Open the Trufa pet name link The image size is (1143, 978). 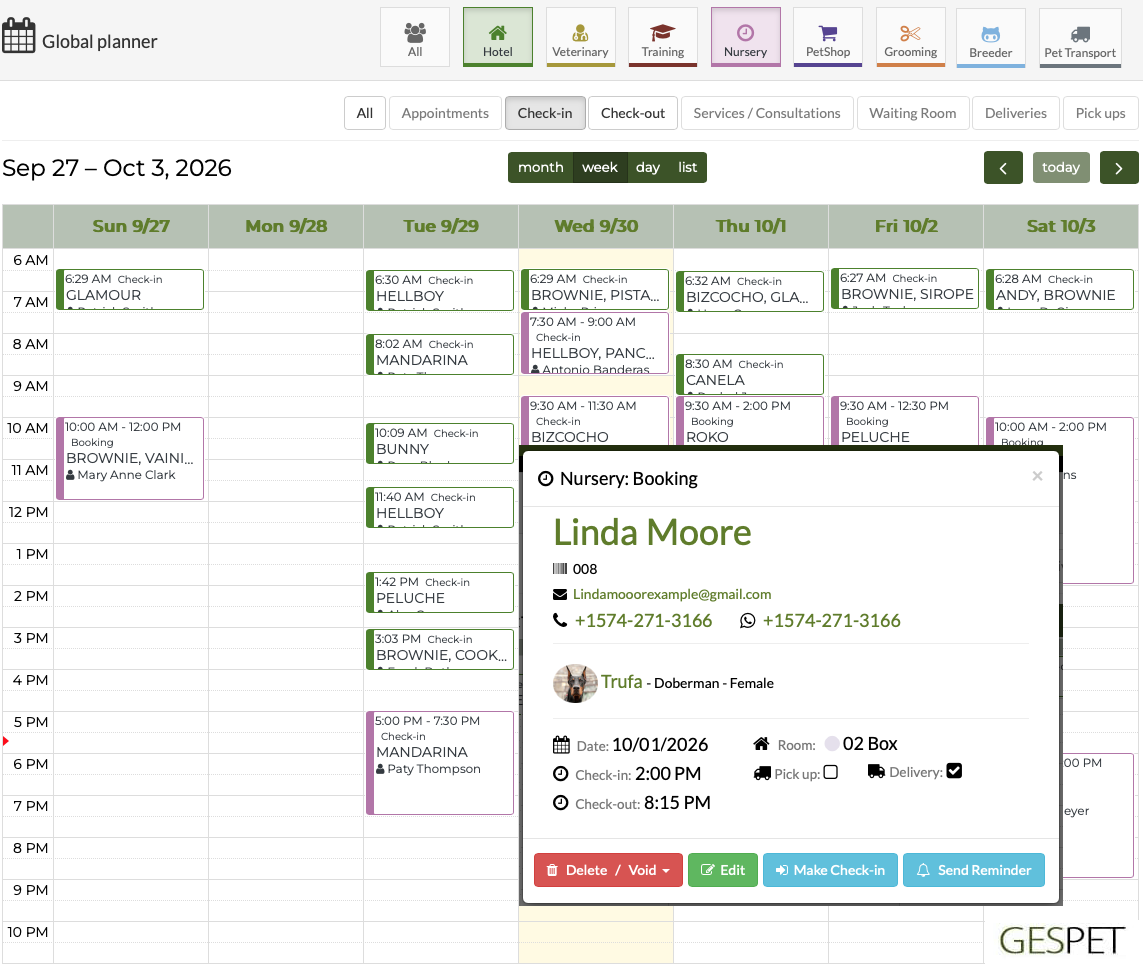(622, 681)
